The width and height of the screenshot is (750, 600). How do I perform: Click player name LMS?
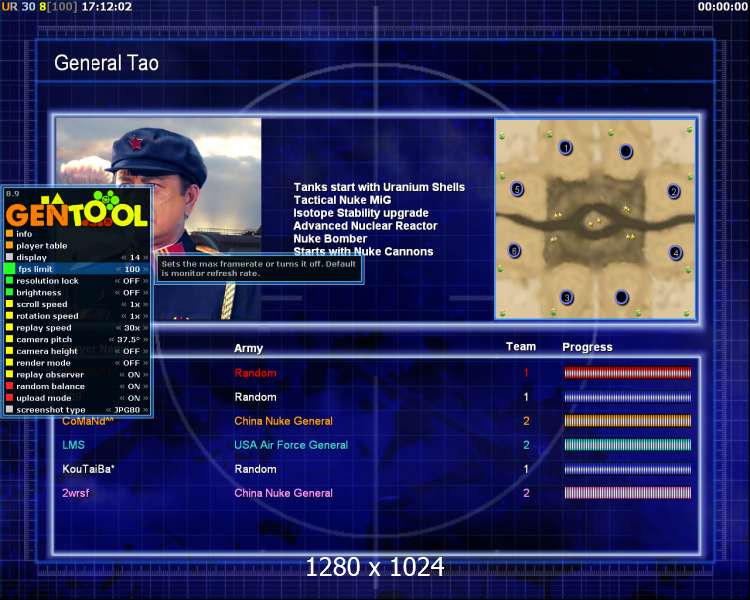[x=73, y=445]
